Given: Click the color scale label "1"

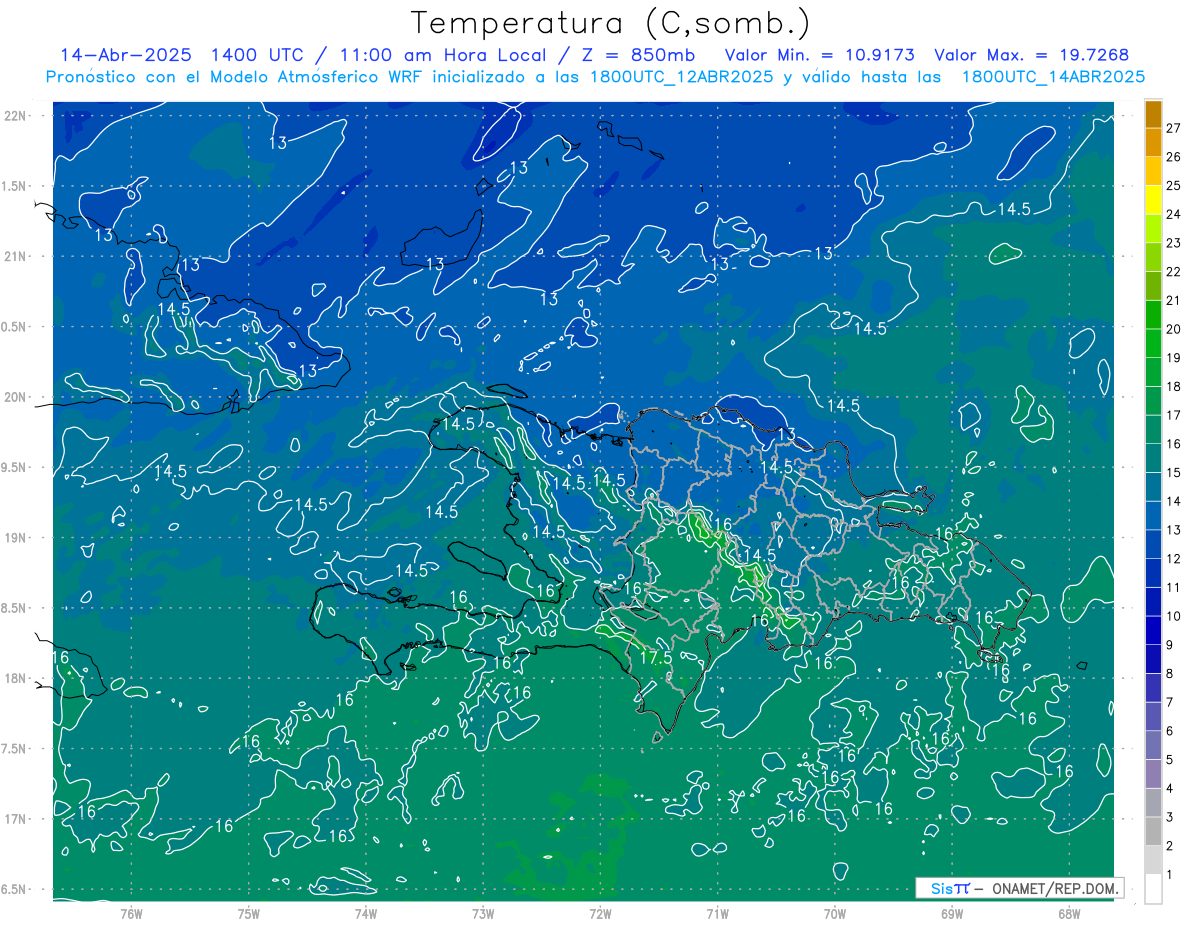Looking at the screenshot, I should [1170, 875].
